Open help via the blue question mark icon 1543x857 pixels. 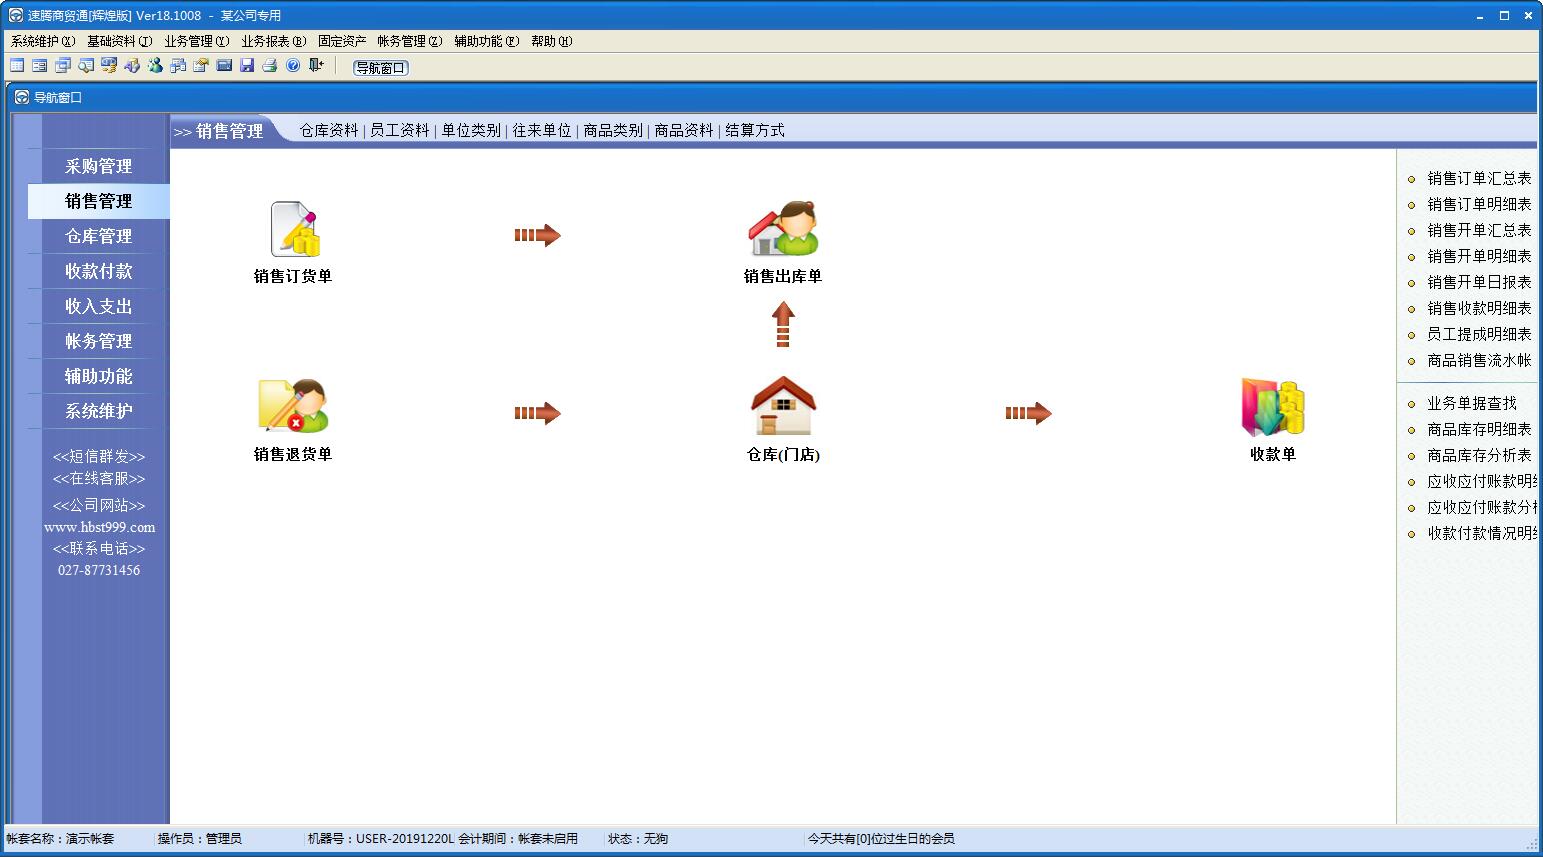pos(293,66)
